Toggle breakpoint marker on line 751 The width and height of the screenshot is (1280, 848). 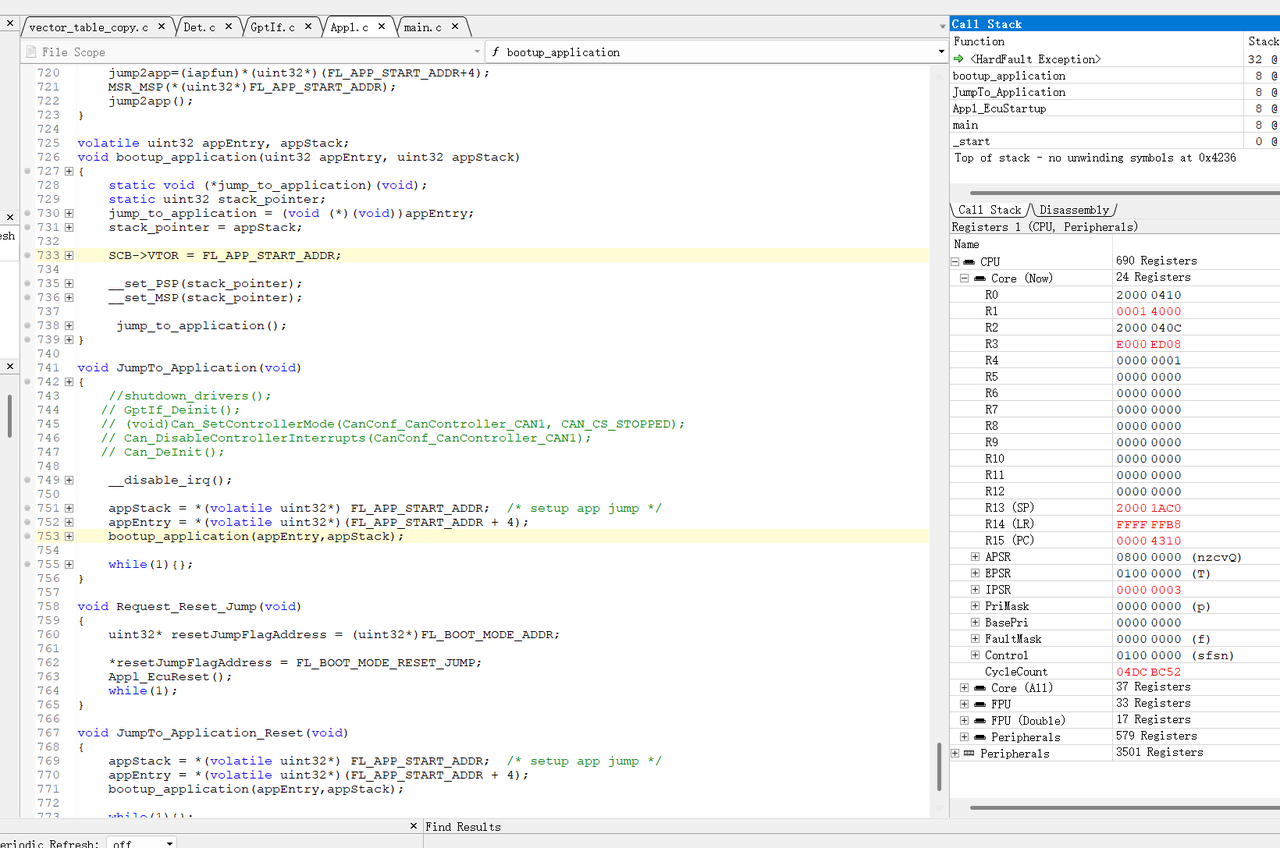point(27,508)
